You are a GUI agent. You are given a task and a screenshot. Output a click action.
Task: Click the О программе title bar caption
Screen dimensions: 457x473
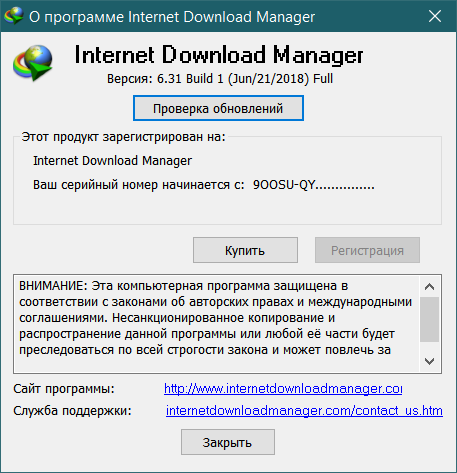tap(172, 17)
